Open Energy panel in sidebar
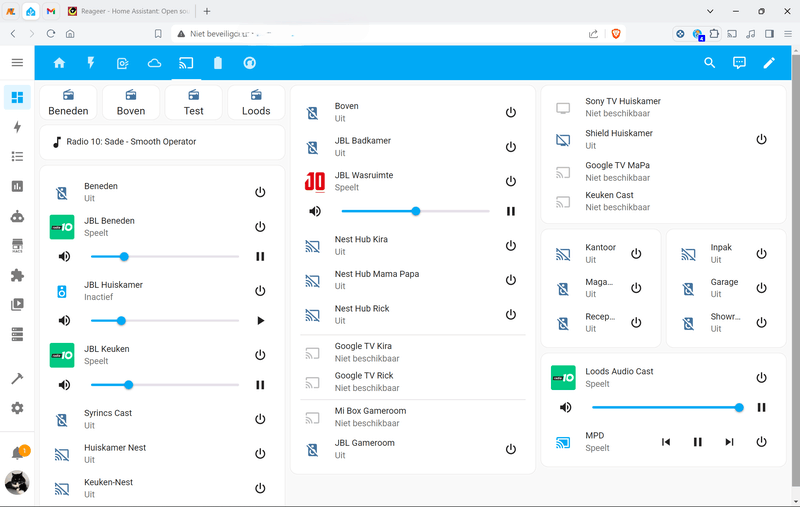The height and width of the screenshot is (507, 800). 17,126
